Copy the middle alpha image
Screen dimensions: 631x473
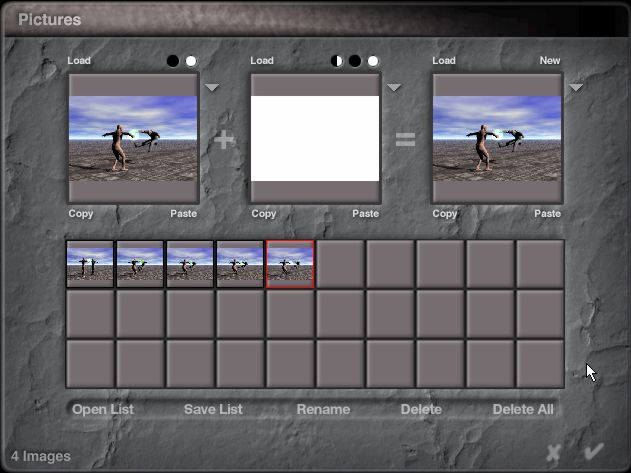264,214
